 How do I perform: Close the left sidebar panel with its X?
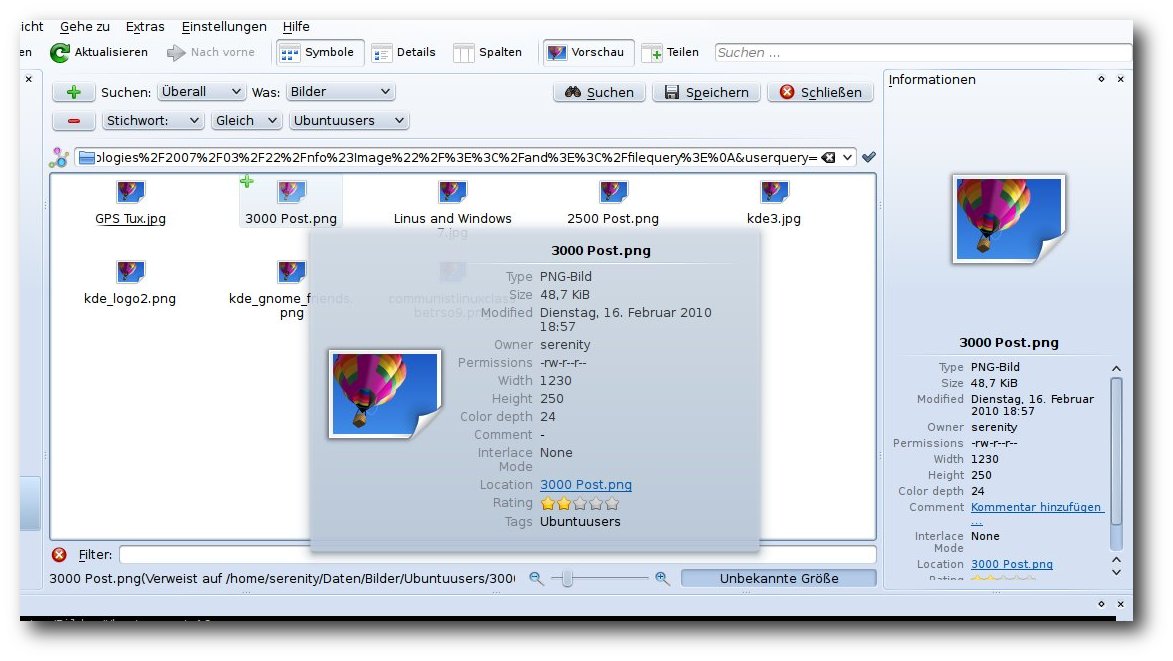28,79
